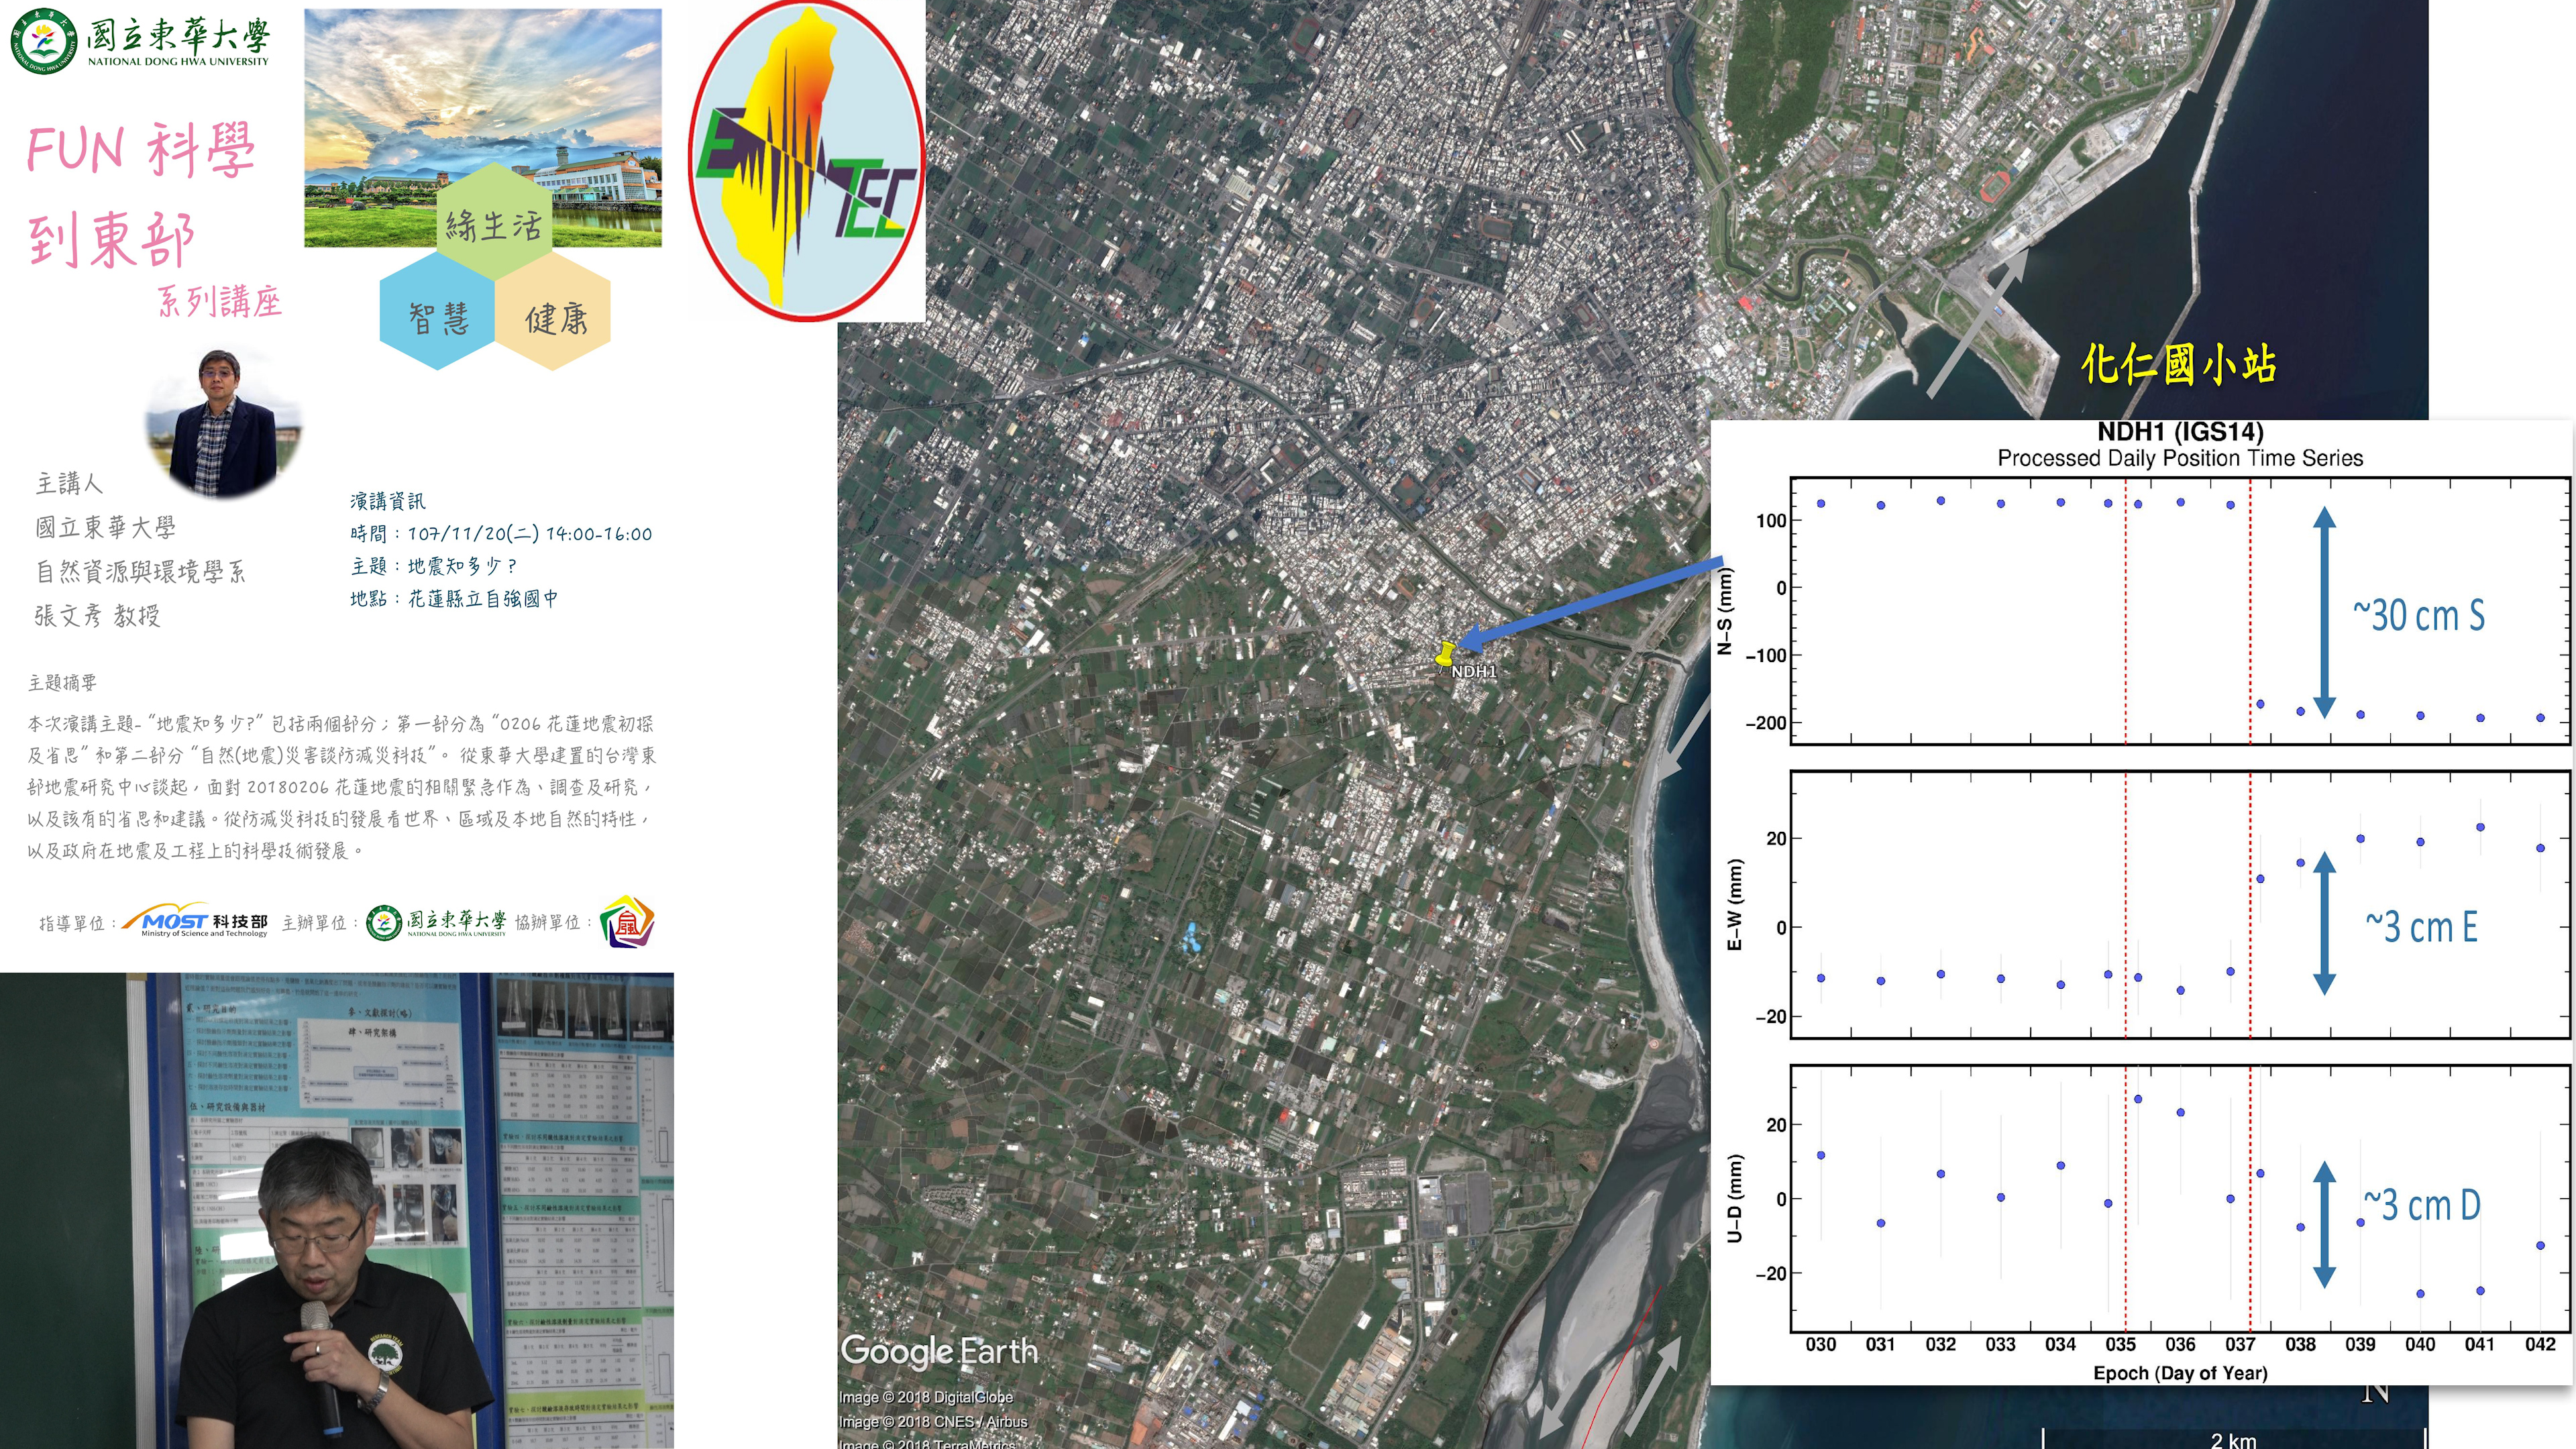
Task: Click the NDH1 (IGS14) chart title
Action: [2180, 432]
